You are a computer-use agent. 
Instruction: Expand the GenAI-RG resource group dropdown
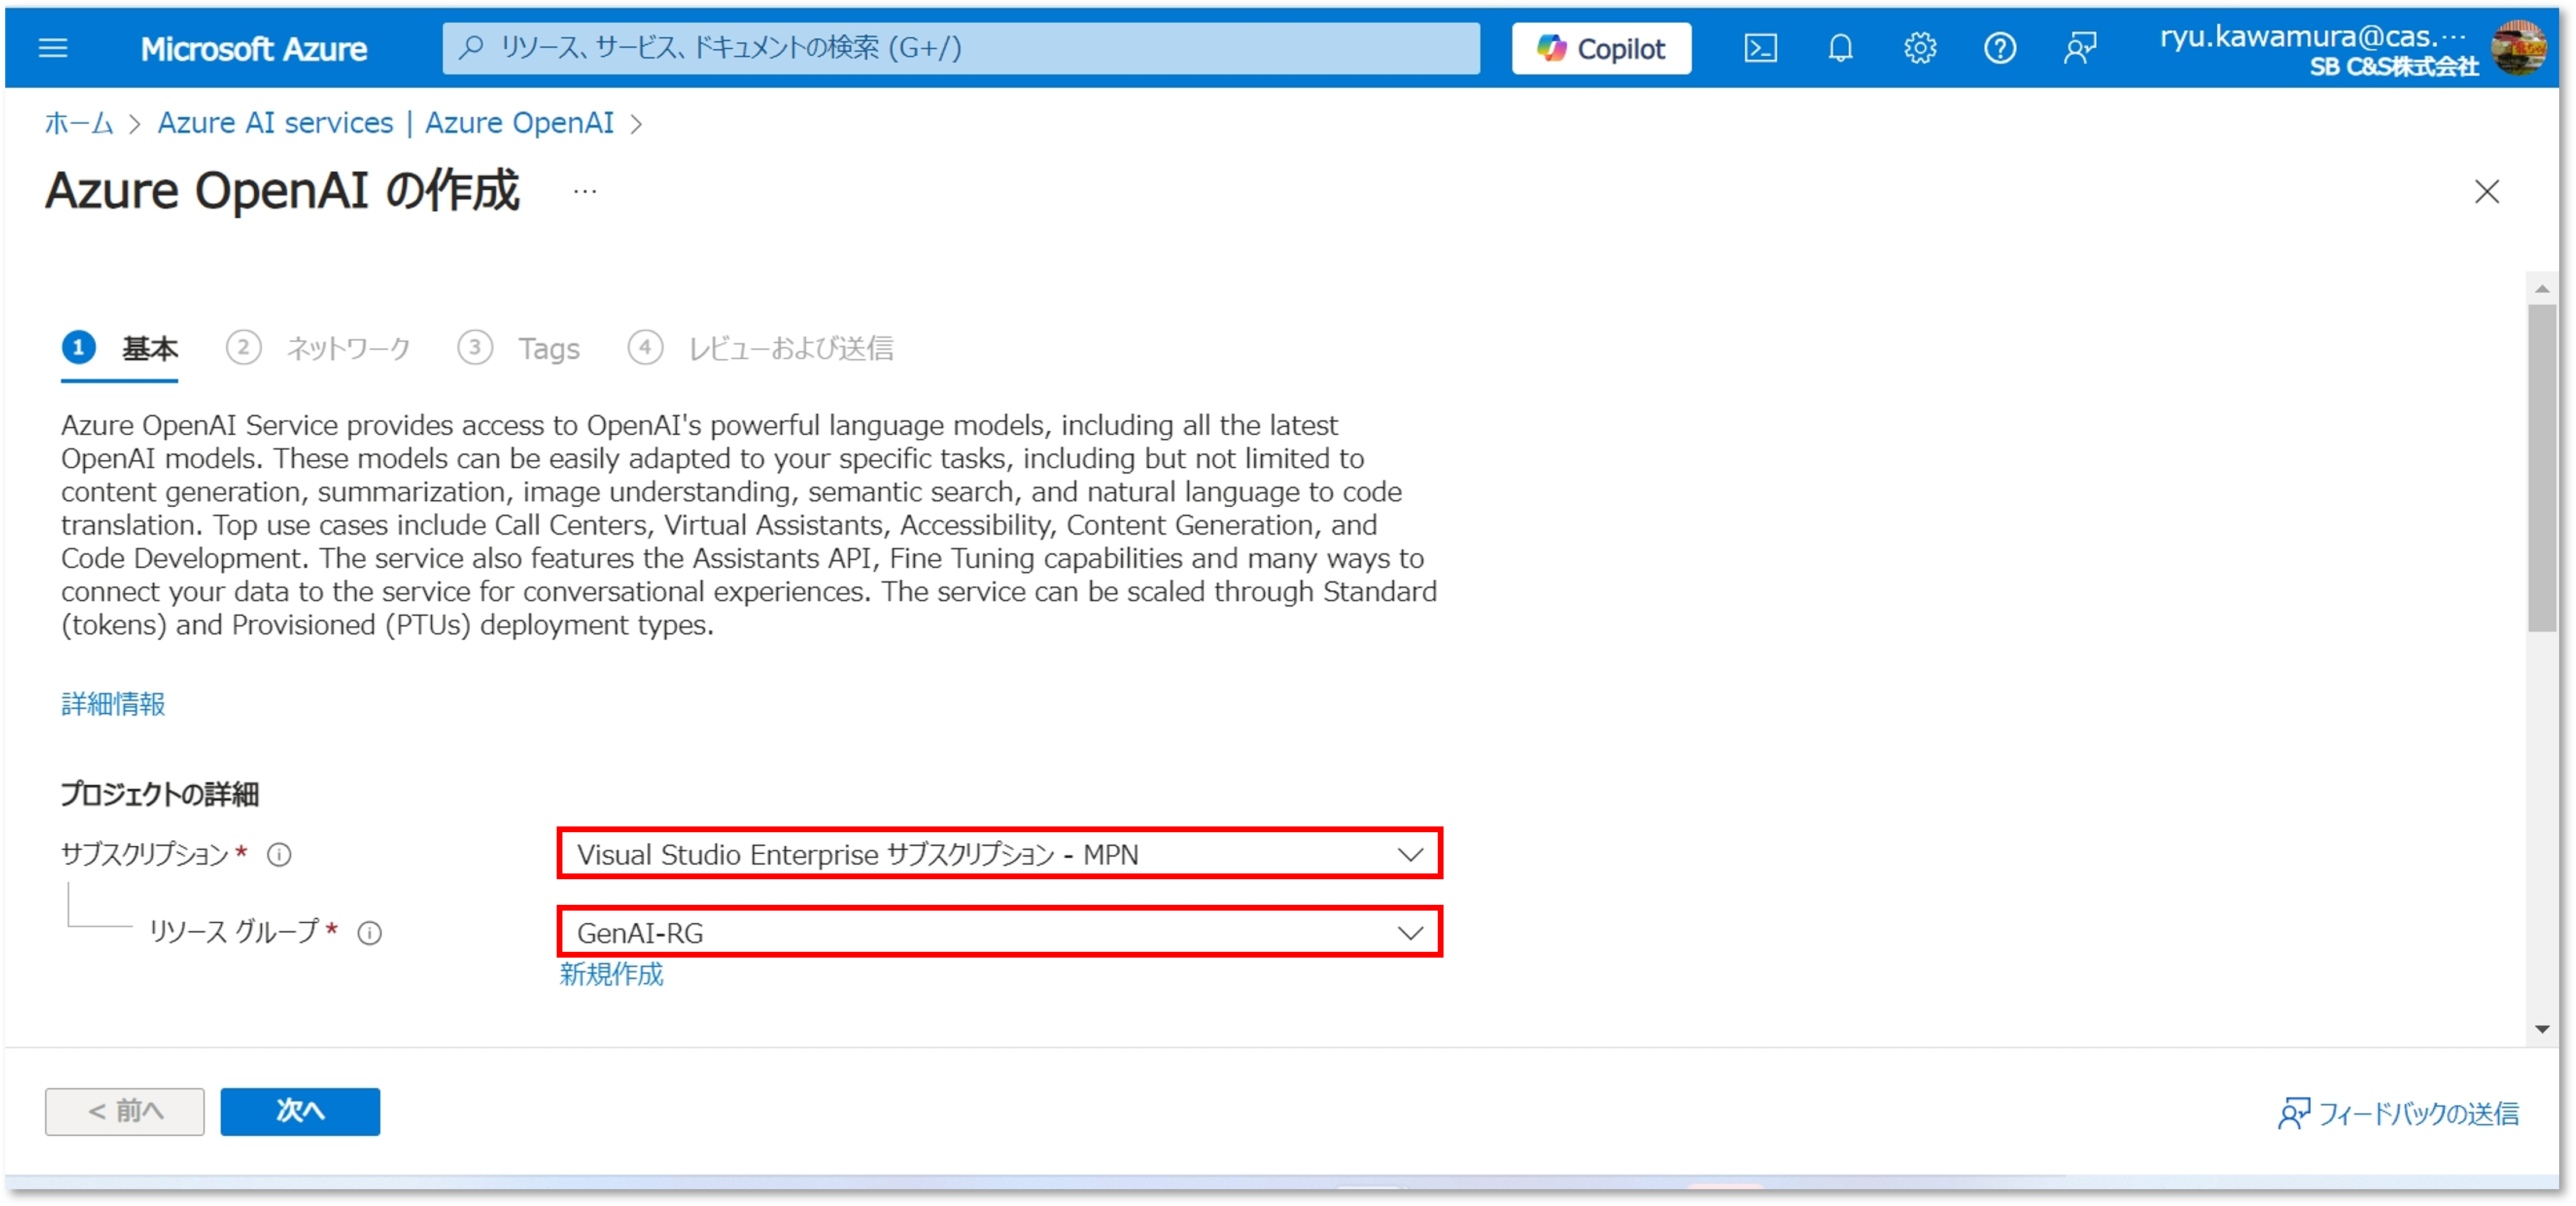[x=999, y=933]
